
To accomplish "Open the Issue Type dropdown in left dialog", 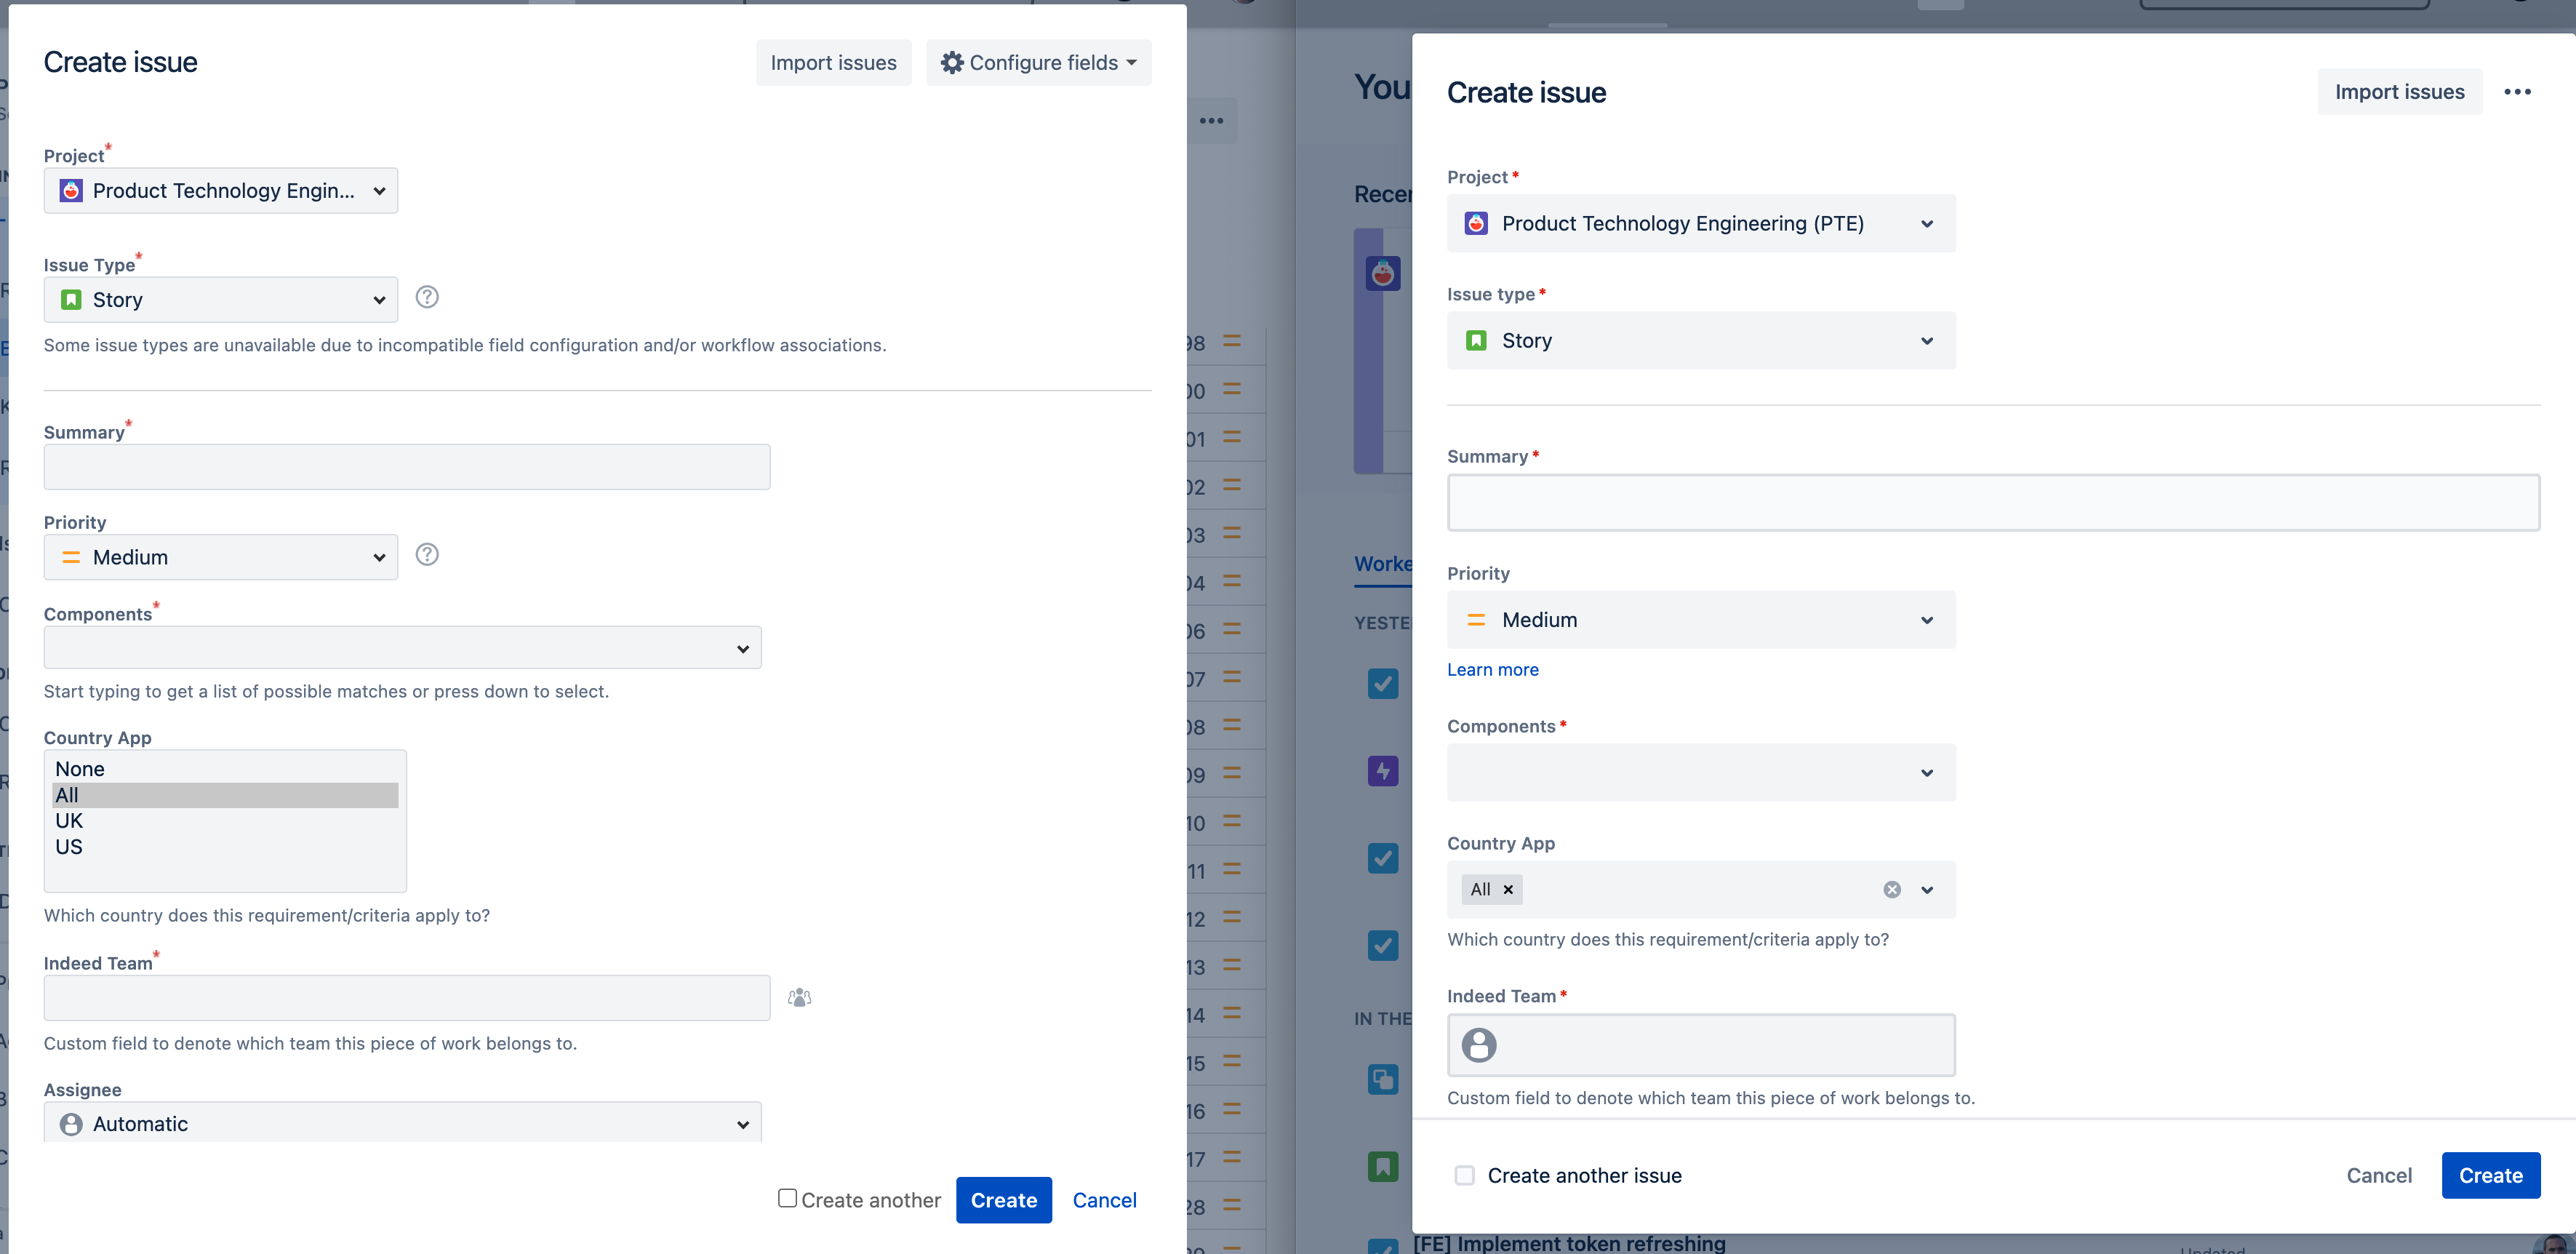I will click(x=221, y=299).
